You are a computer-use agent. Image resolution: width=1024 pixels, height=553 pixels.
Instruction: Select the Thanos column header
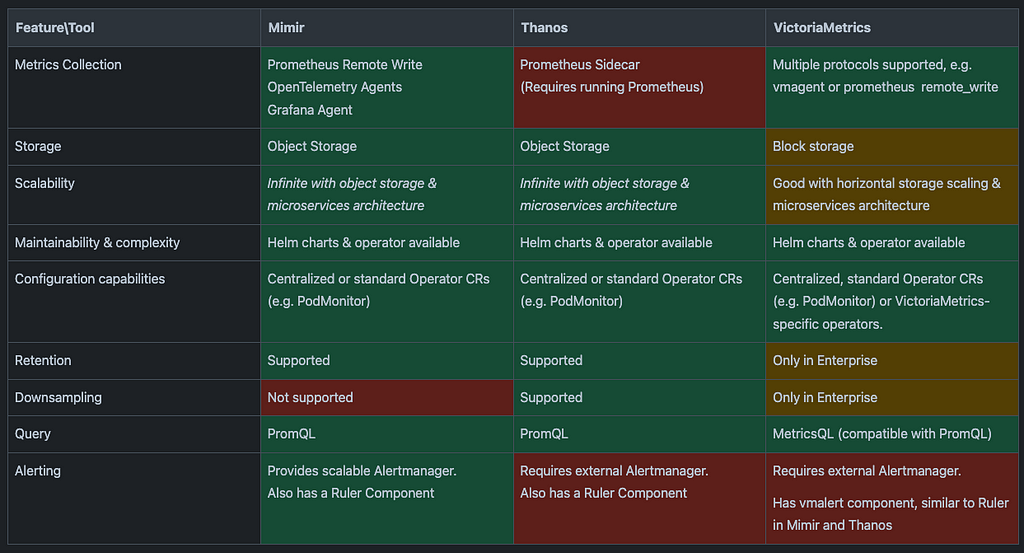click(639, 27)
